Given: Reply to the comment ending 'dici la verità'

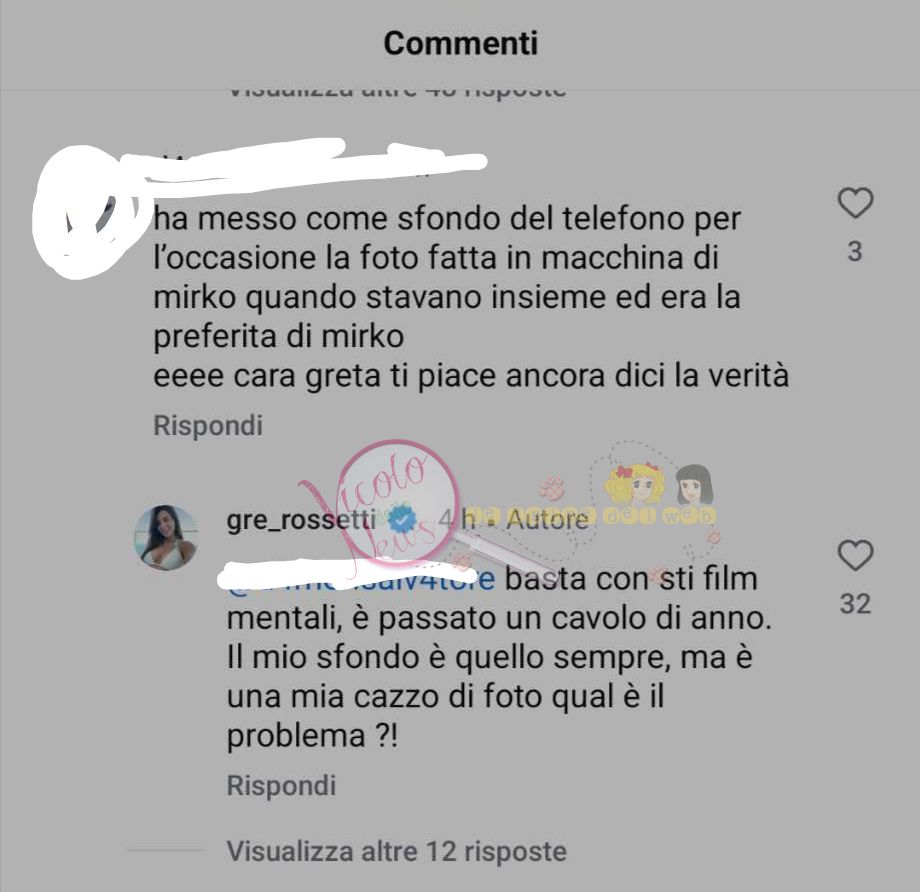Looking at the screenshot, I should 208,425.
